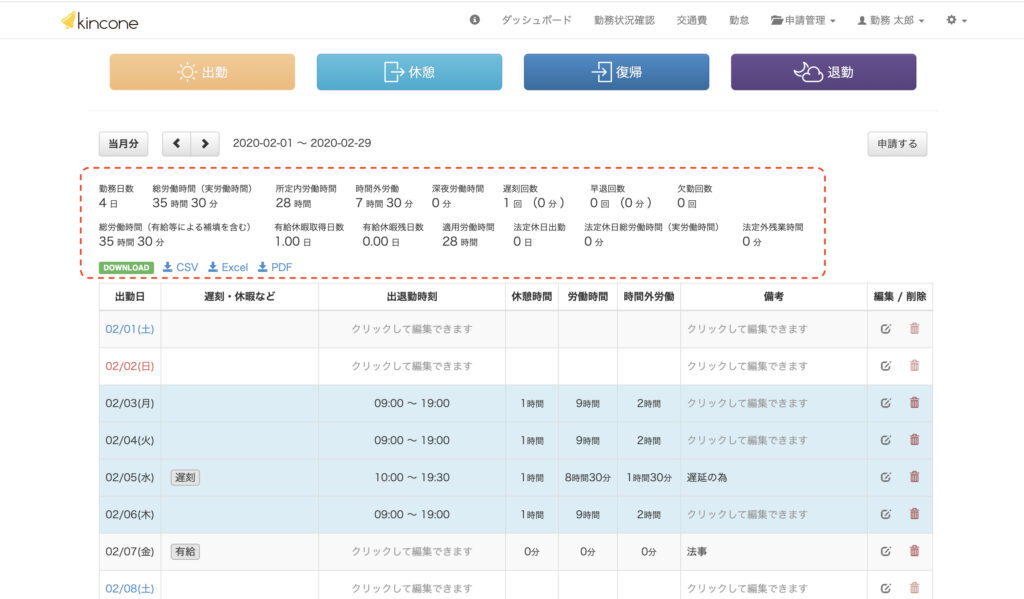Expand the 申請管理 dropdown menu
This screenshot has width=1024, height=599.
pos(803,20)
